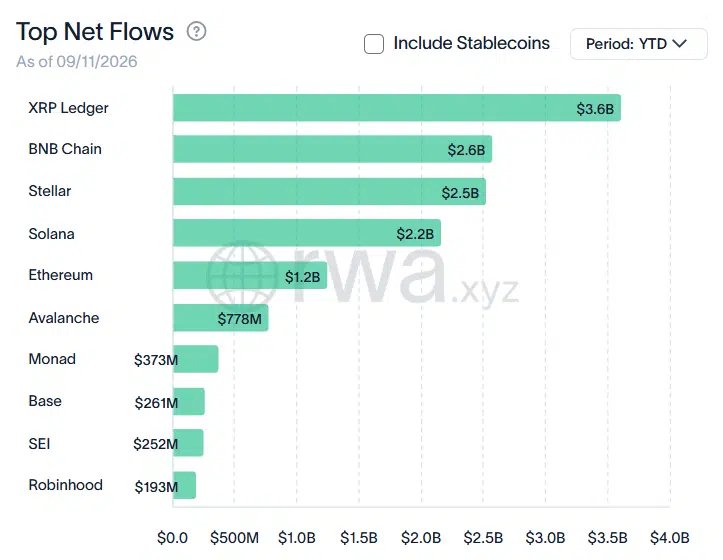Enable the Include Stablecoins checkbox

[373, 44]
